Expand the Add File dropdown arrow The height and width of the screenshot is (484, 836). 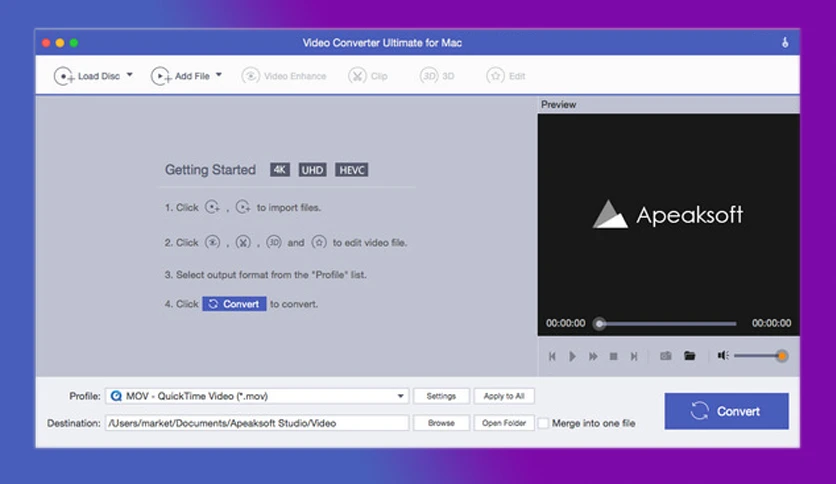219,75
